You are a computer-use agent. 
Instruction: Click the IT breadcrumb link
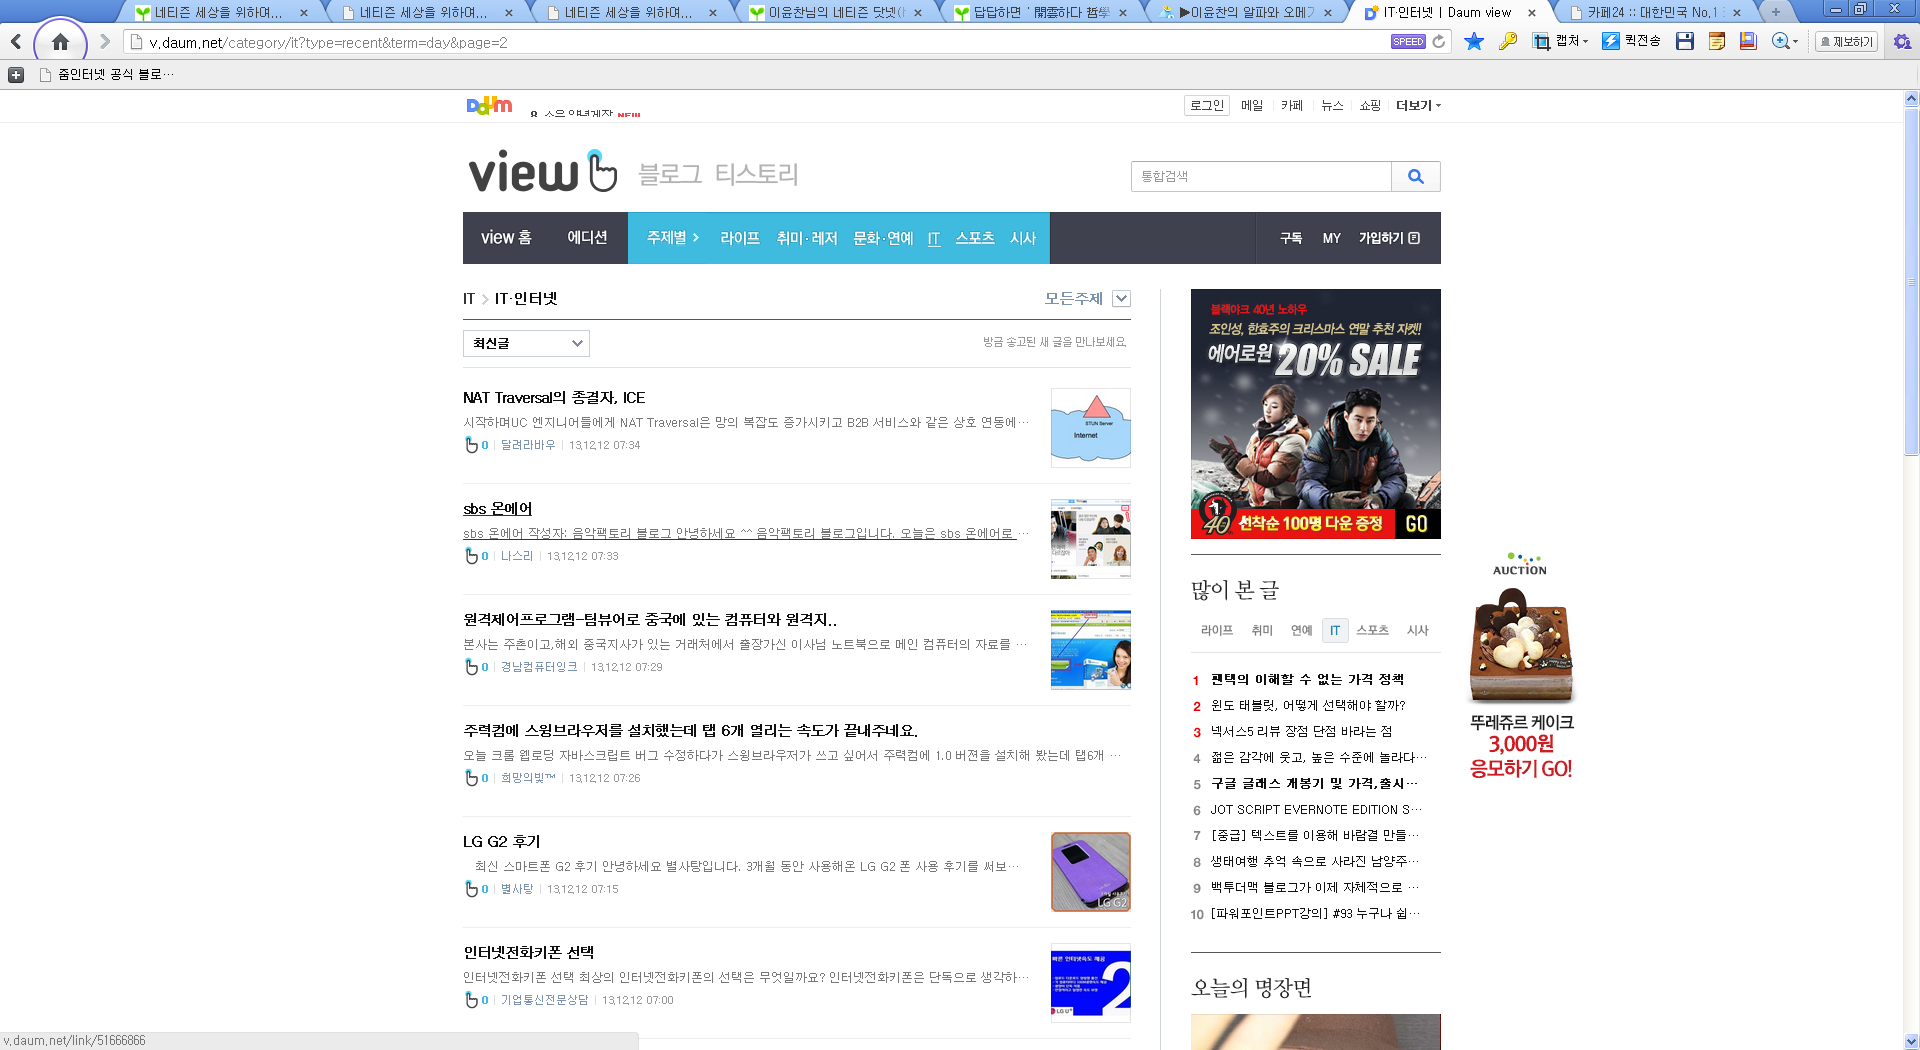click(x=469, y=299)
